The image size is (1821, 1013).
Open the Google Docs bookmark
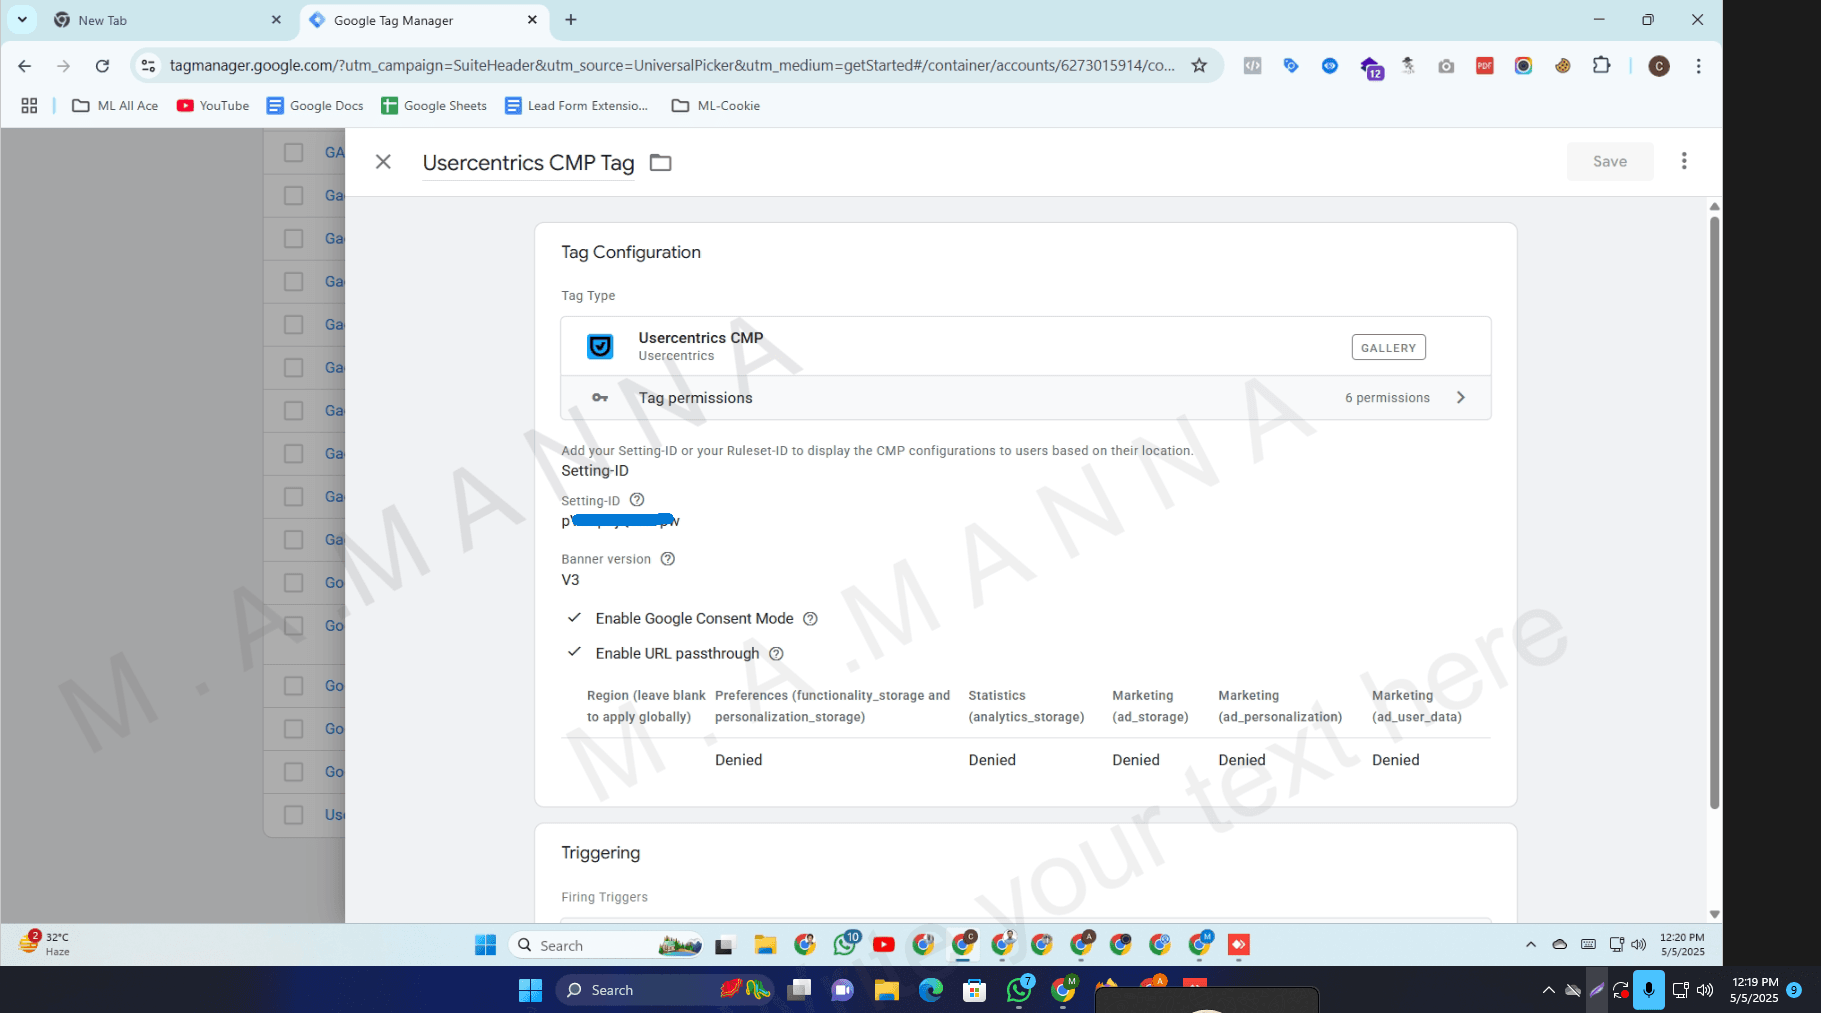click(x=315, y=106)
